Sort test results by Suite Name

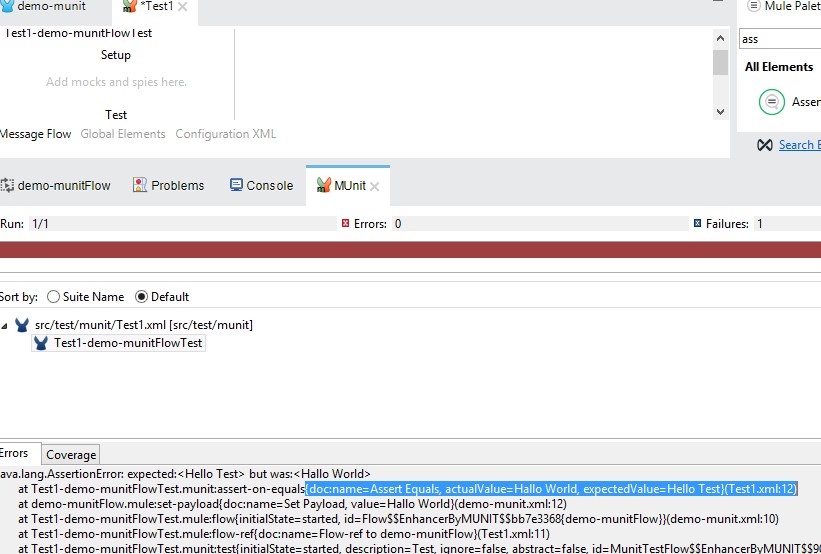tap(53, 297)
